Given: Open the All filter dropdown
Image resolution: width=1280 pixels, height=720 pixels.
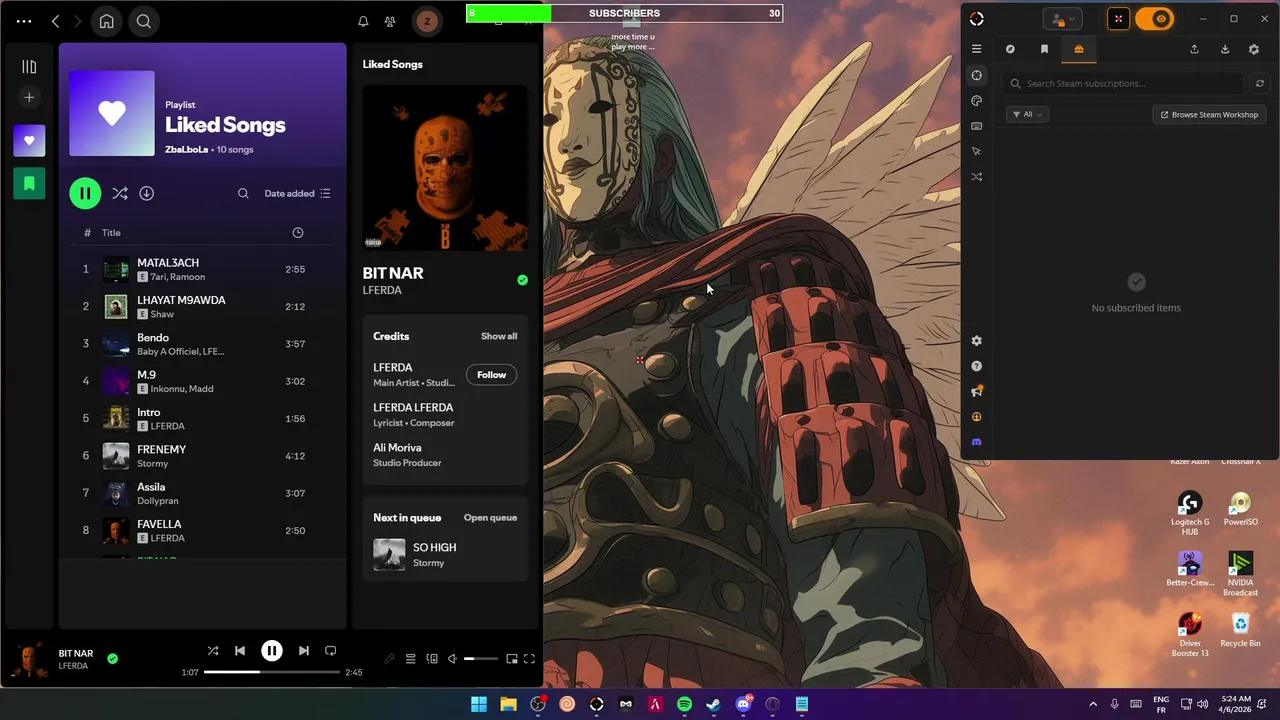Looking at the screenshot, I should click(x=1027, y=114).
